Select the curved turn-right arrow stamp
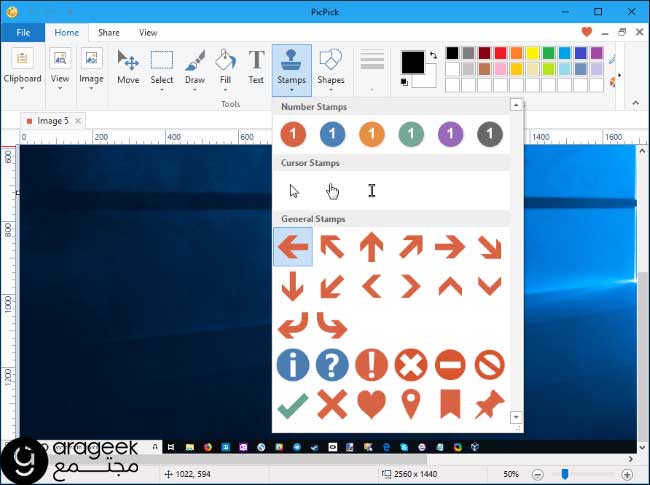The image size is (650, 485). click(332, 325)
